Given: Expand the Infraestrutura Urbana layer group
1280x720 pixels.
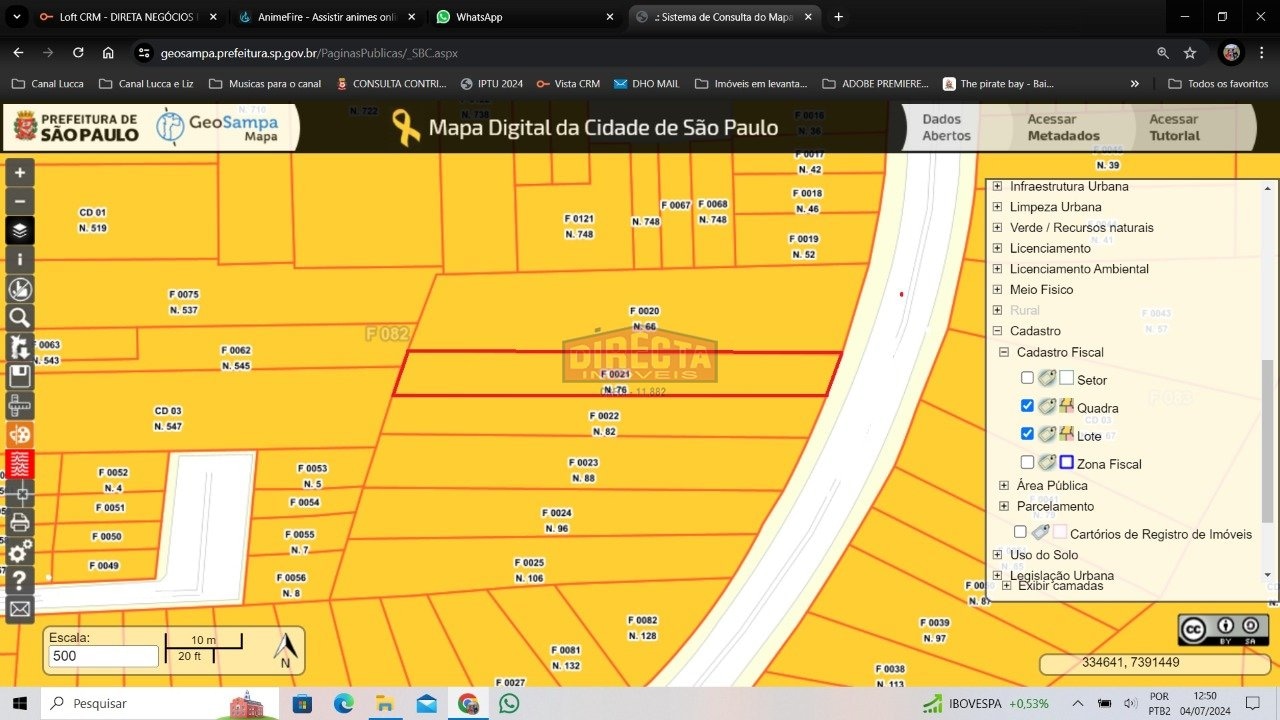Looking at the screenshot, I should point(997,186).
